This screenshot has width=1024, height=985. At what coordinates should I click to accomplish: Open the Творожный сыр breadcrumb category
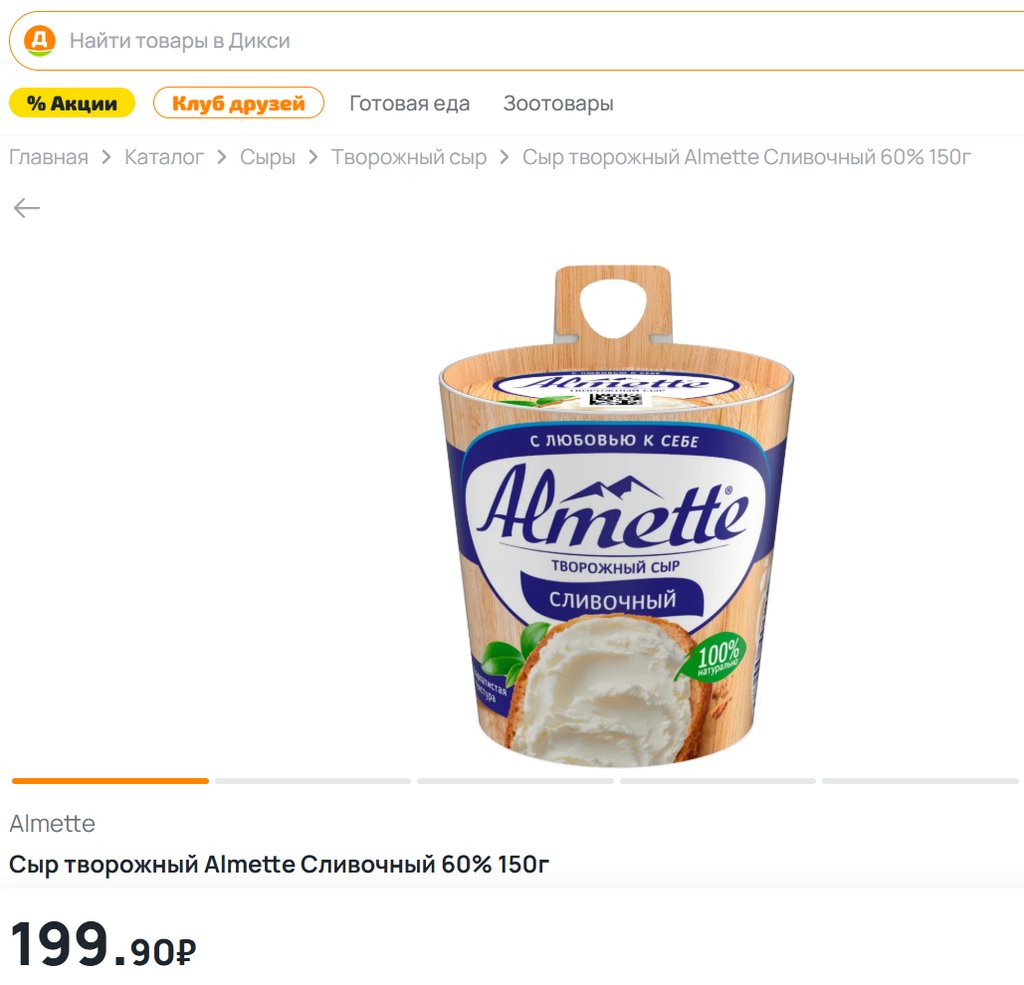pyautogui.click(x=409, y=157)
